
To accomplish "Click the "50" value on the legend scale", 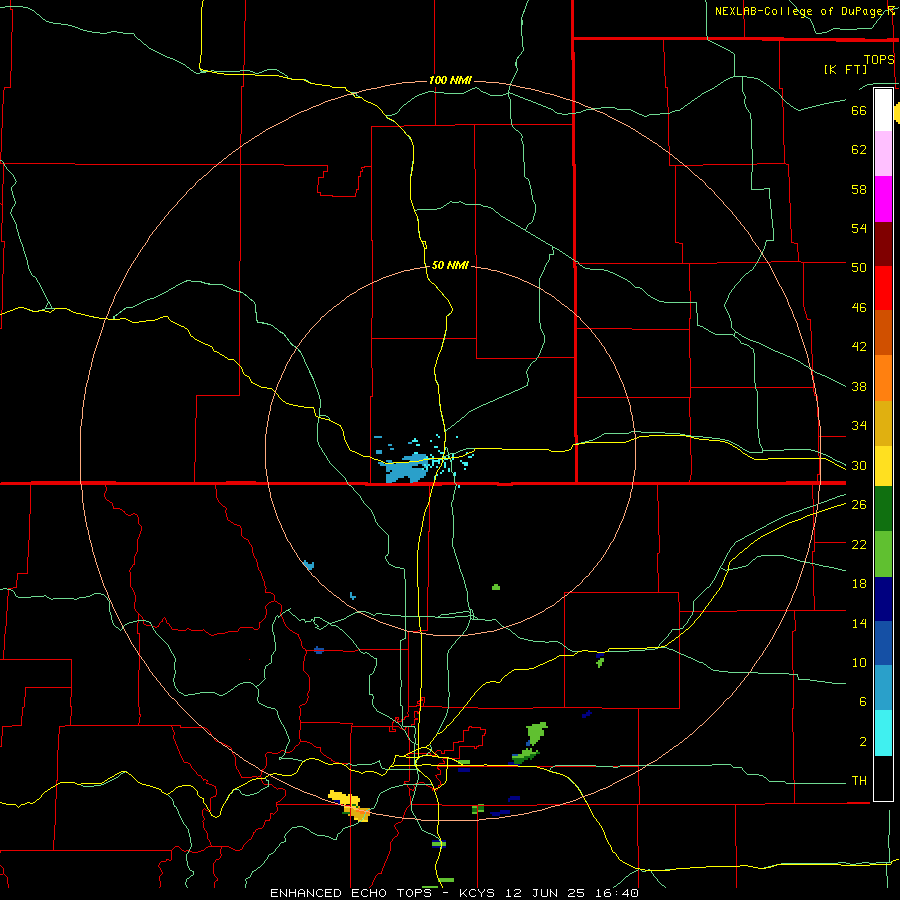I will tap(859, 267).
